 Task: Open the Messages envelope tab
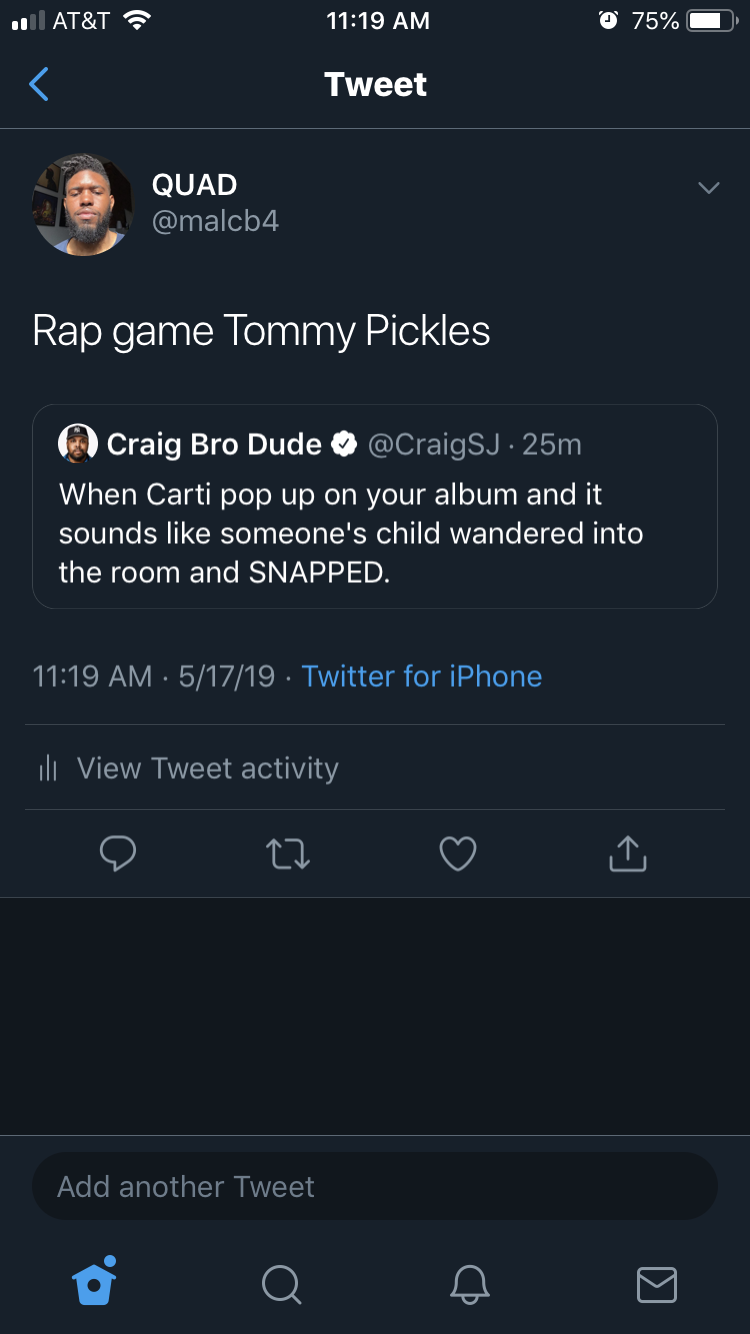pyautogui.click(x=657, y=1285)
